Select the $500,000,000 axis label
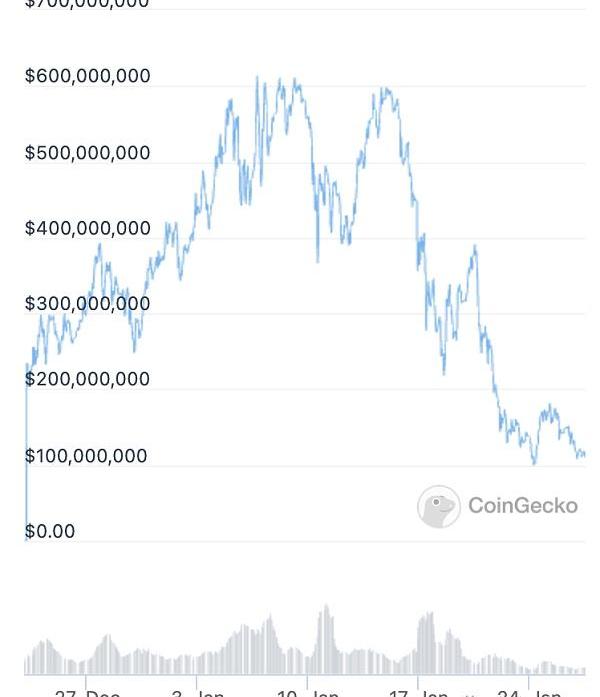 click(88, 153)
